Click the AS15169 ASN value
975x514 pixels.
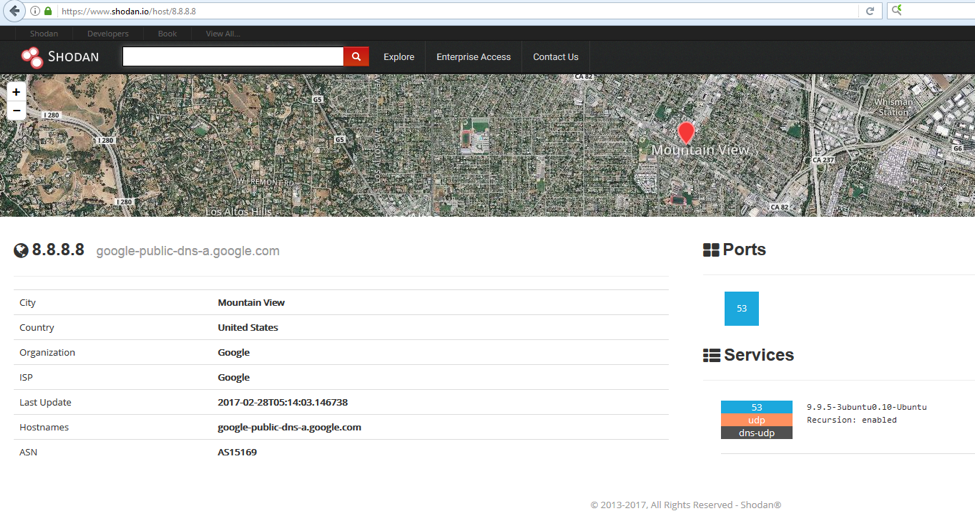pyautogui.click(x=237, y=452)
